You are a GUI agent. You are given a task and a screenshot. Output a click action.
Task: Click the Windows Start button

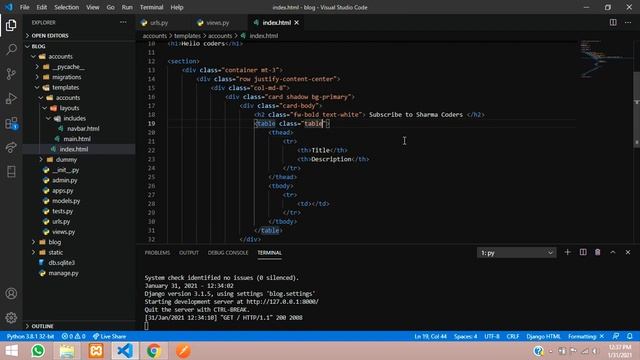click(11, 351)
